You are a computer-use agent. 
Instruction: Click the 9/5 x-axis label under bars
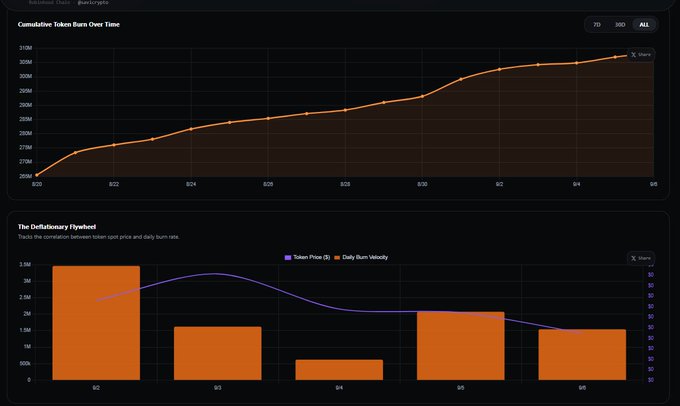coord(461,388)
